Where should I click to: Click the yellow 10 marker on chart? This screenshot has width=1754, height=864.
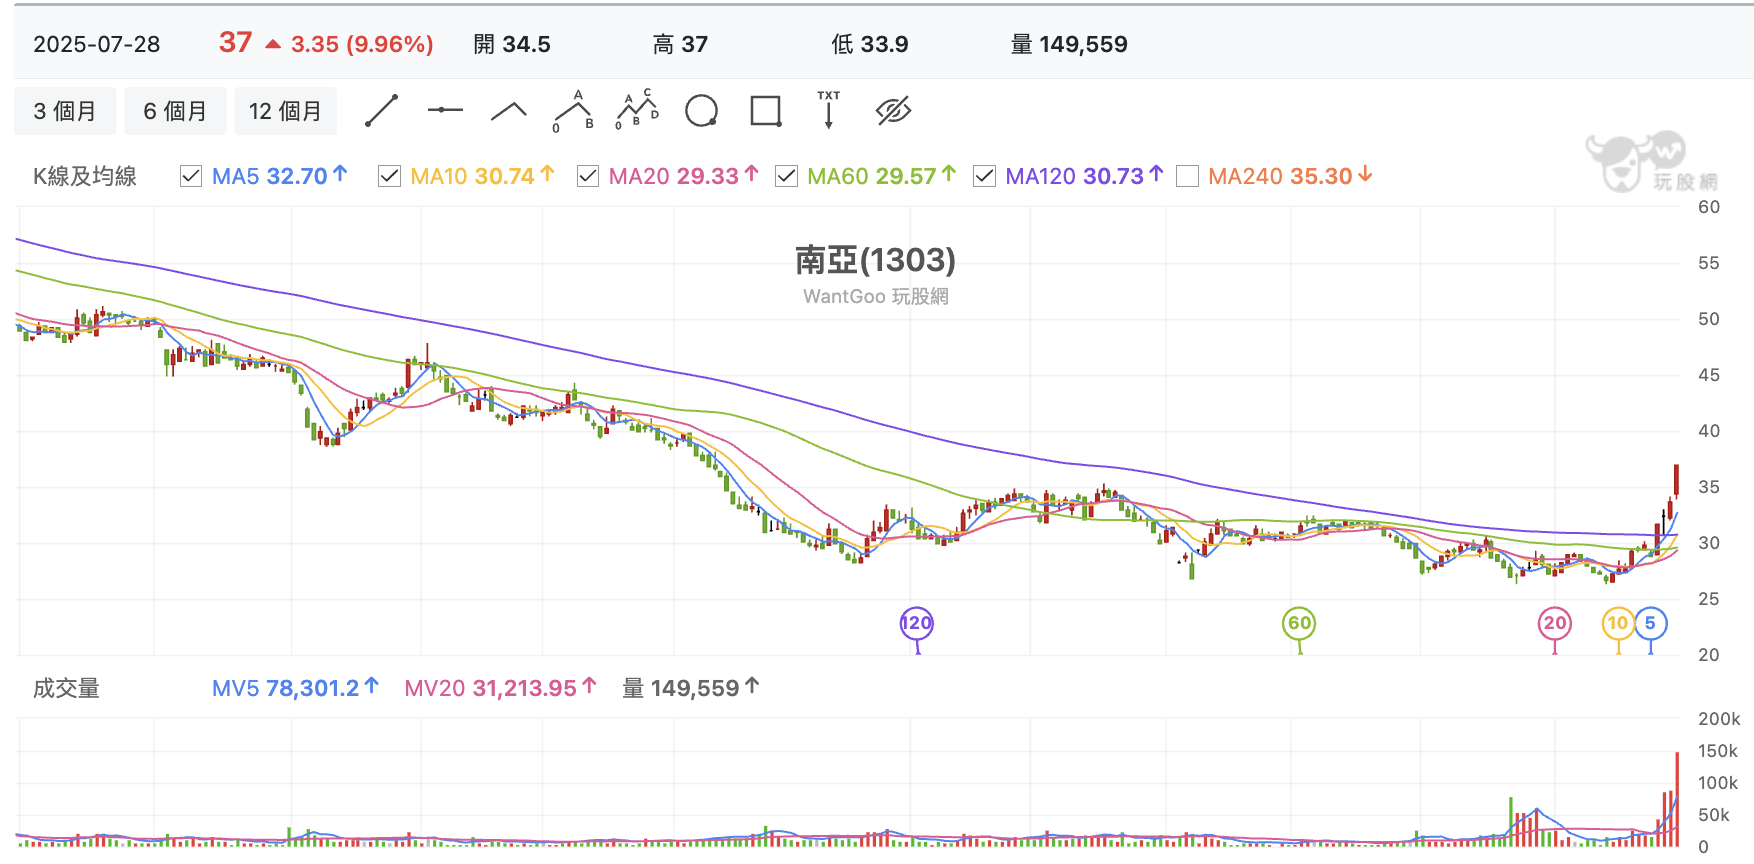click(1618, 624)
